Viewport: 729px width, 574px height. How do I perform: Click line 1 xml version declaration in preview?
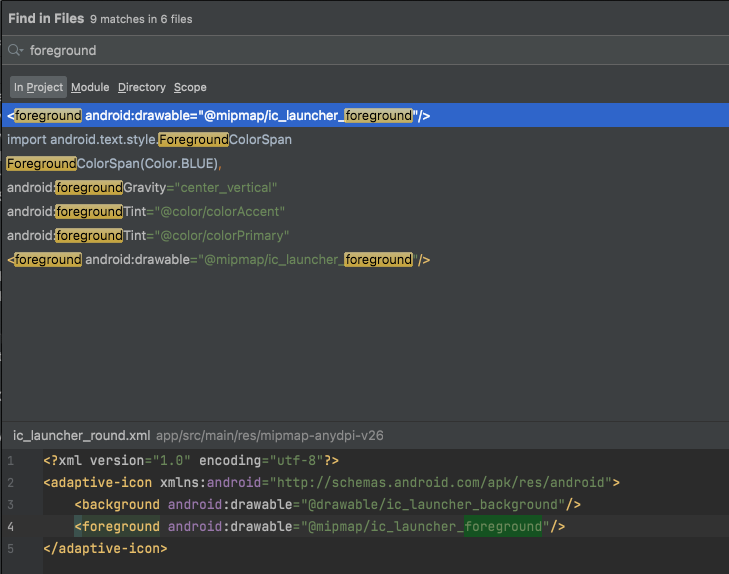pos(191,461)
